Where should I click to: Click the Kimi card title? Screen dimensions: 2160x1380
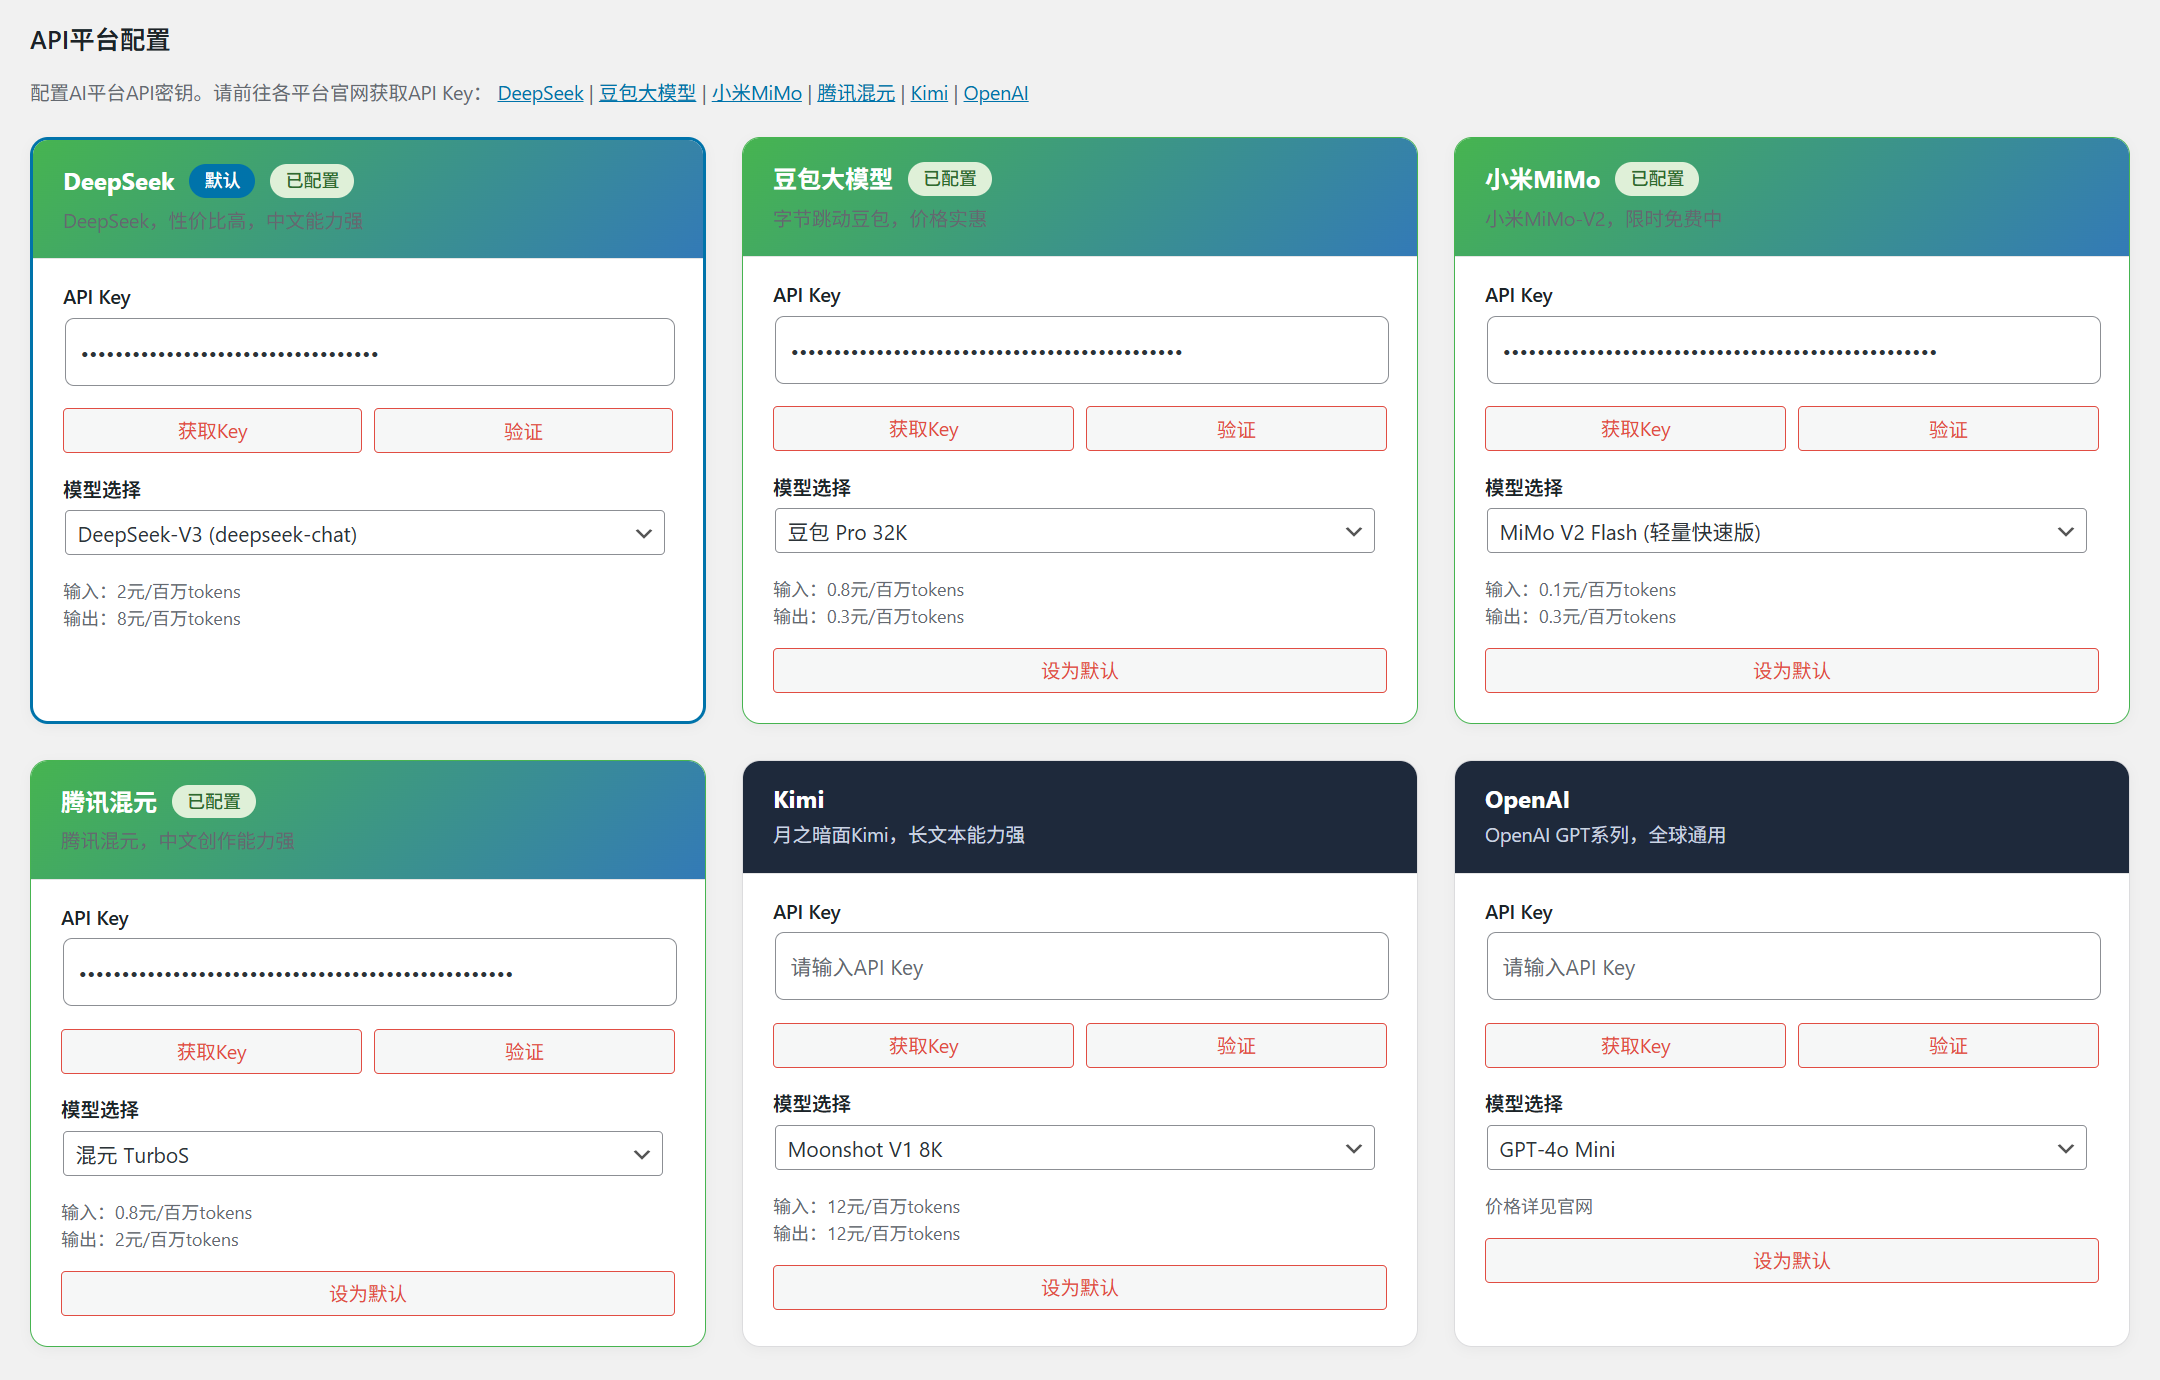799,800
